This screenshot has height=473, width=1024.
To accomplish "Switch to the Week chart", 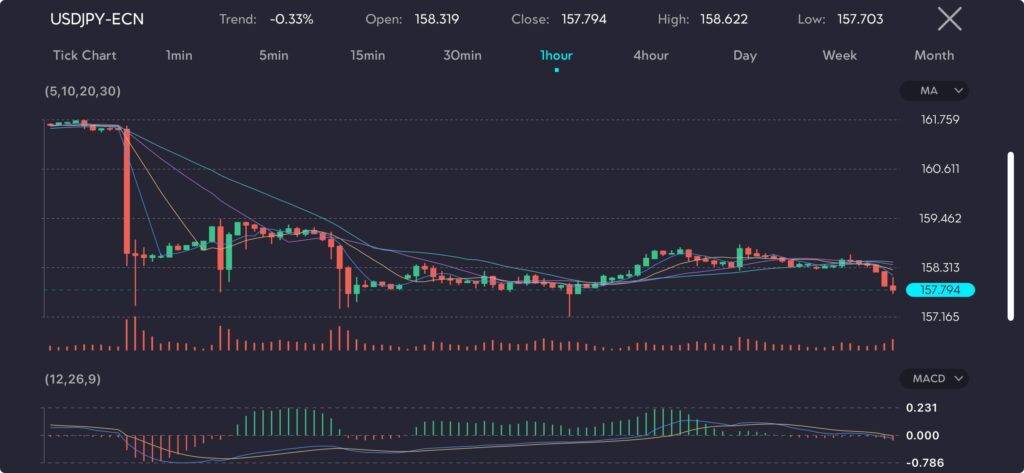I will click(839, 55).
